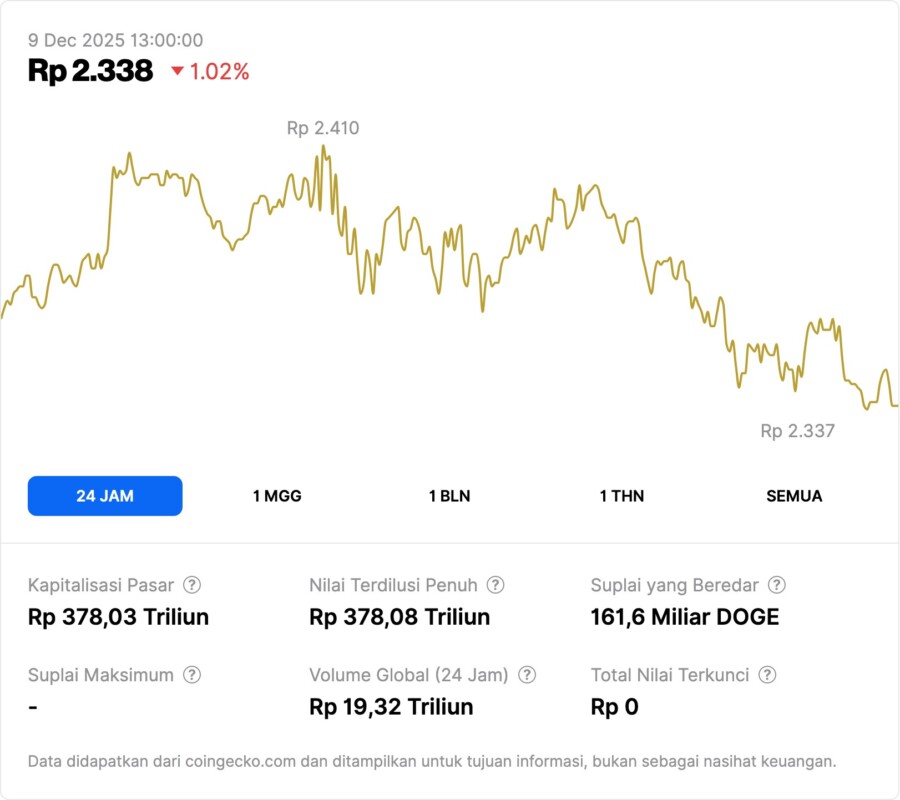The height and width of the screenshot is (800, 900).
Task: Click the Rp 378,03 Triliun market cap value
Action: 118,617
